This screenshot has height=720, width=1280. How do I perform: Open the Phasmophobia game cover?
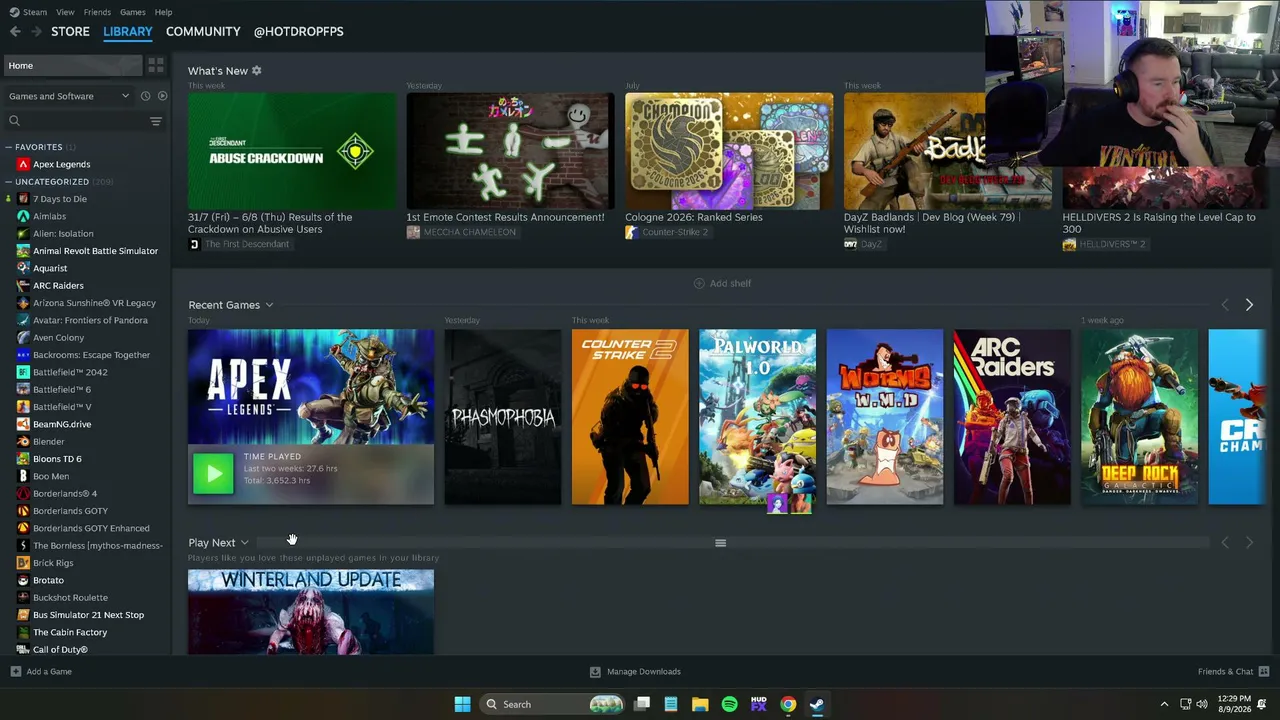click(x=503, y=417)
